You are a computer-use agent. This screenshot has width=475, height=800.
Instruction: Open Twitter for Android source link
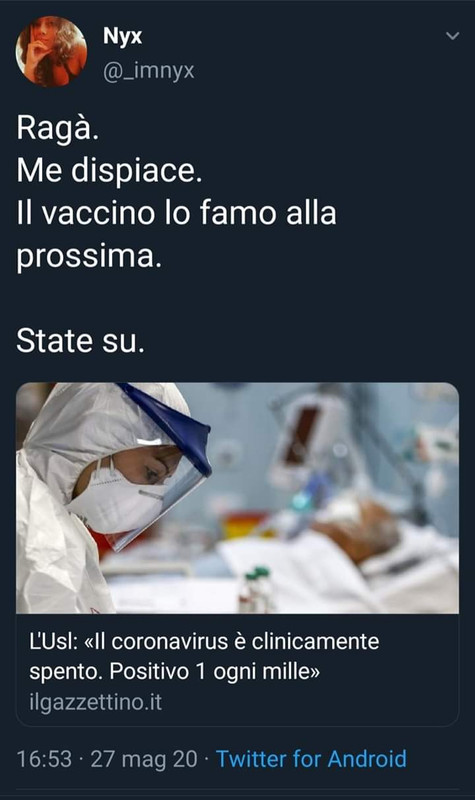point(311,759)
